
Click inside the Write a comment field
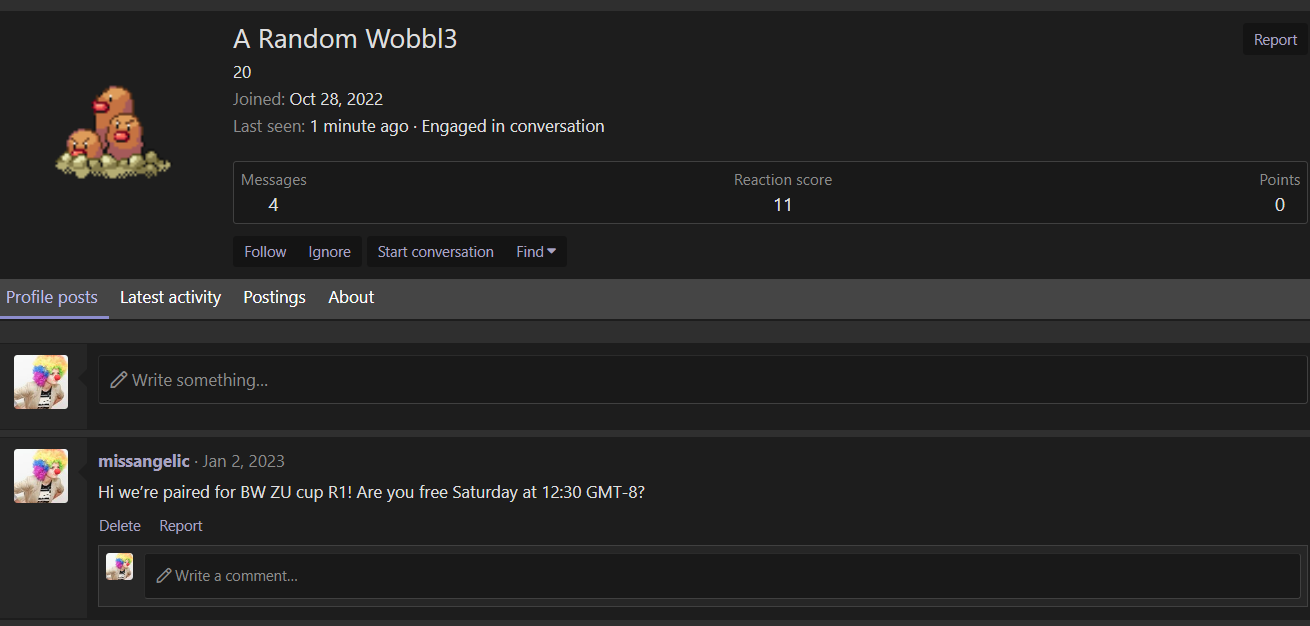pos(400,575)
